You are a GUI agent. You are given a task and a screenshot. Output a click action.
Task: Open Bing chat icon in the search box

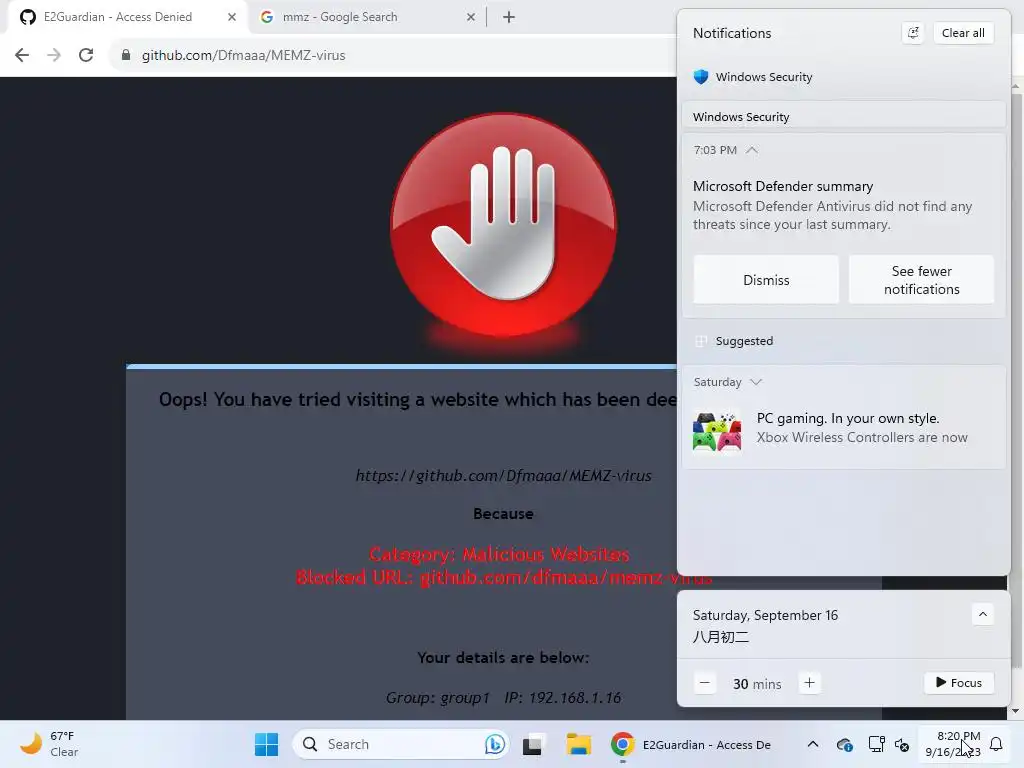point(494,744)
